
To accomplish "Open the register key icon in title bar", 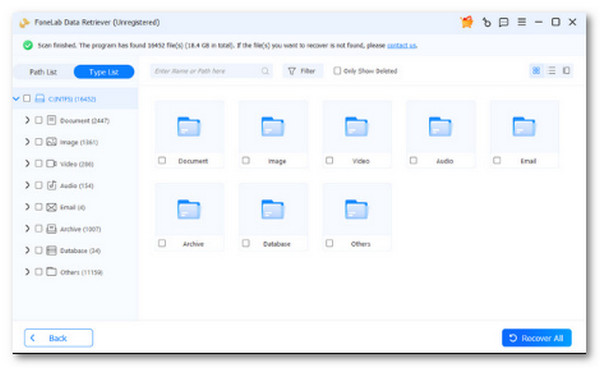I will (x=487, y=22).
